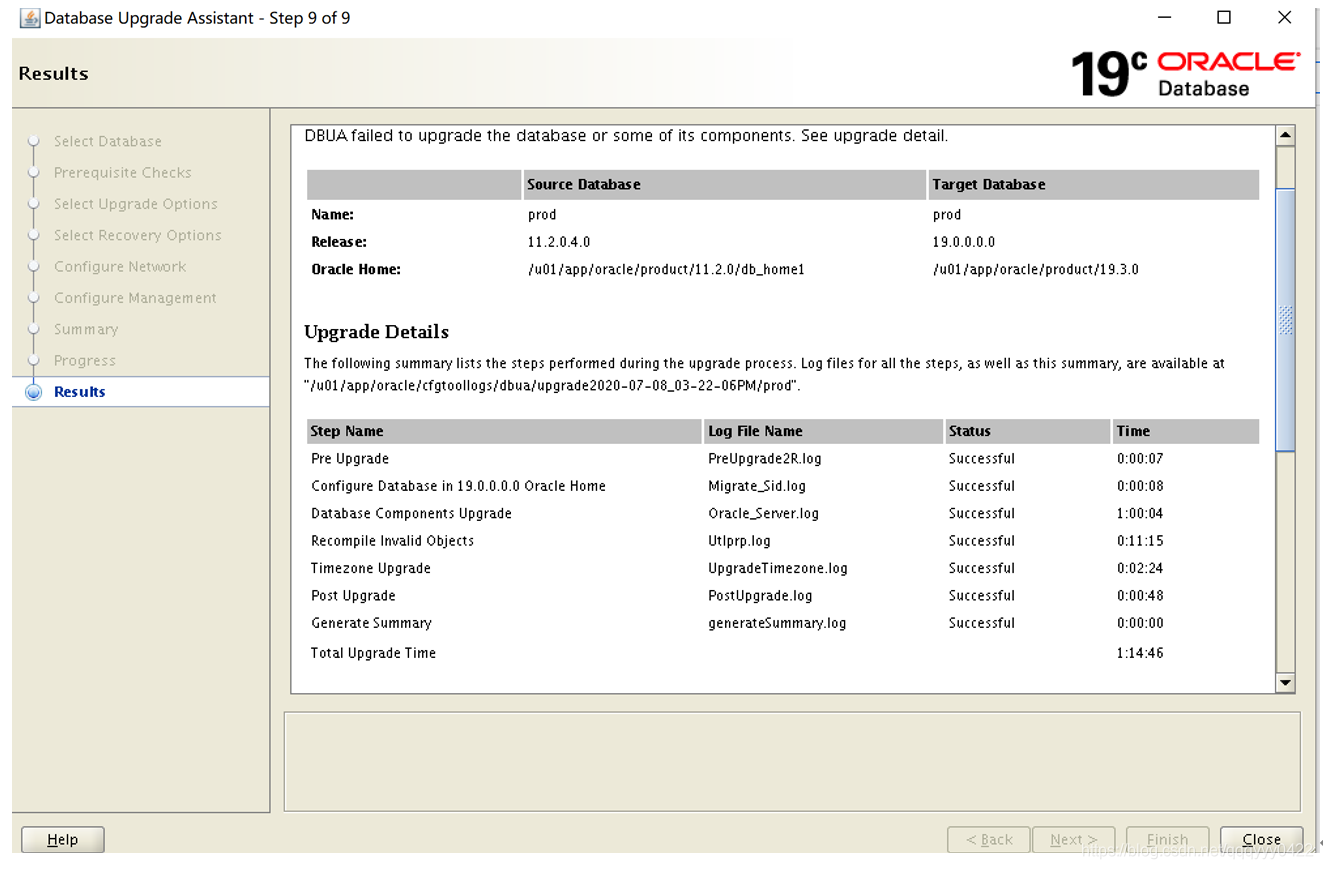Click time value 0:11:15
The height and width of the screenshot is (869, 1323).
click(1140, 541)
